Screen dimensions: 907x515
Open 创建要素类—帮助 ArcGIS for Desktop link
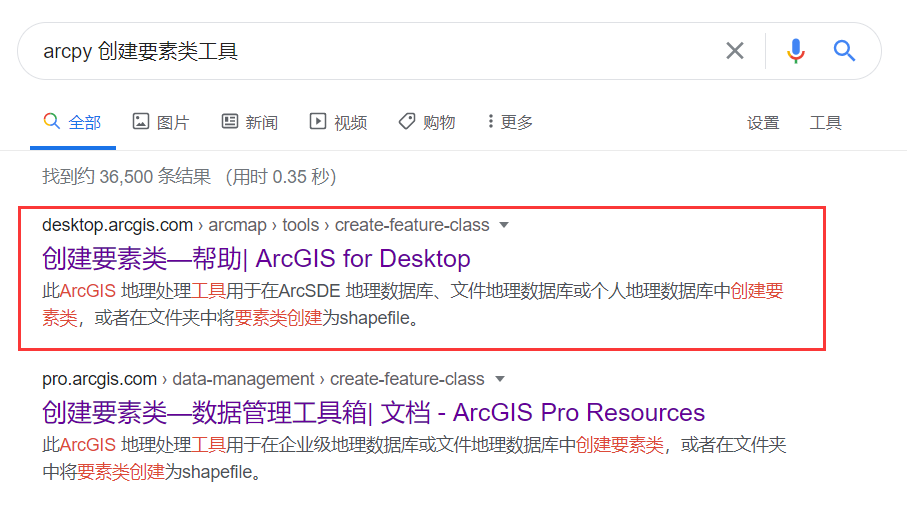(x=256, y=259)
